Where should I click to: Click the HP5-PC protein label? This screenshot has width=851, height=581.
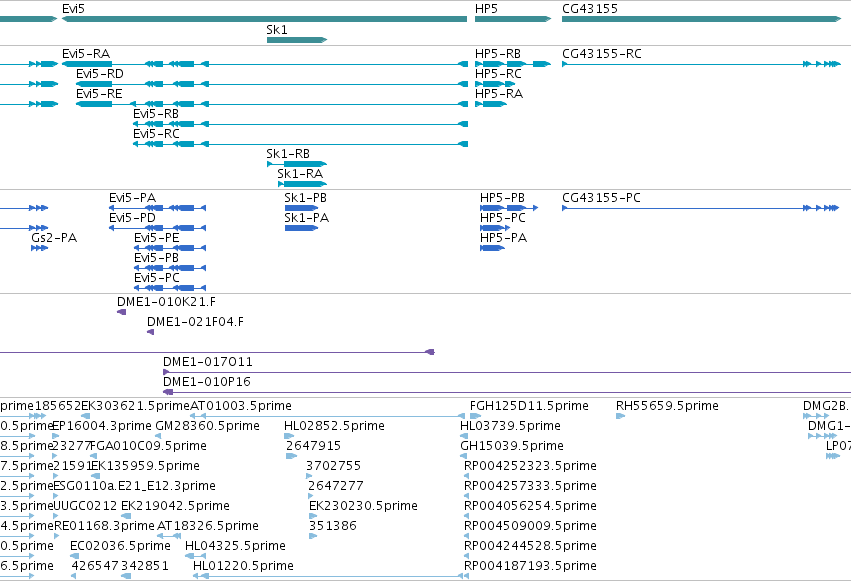(503, 218)
